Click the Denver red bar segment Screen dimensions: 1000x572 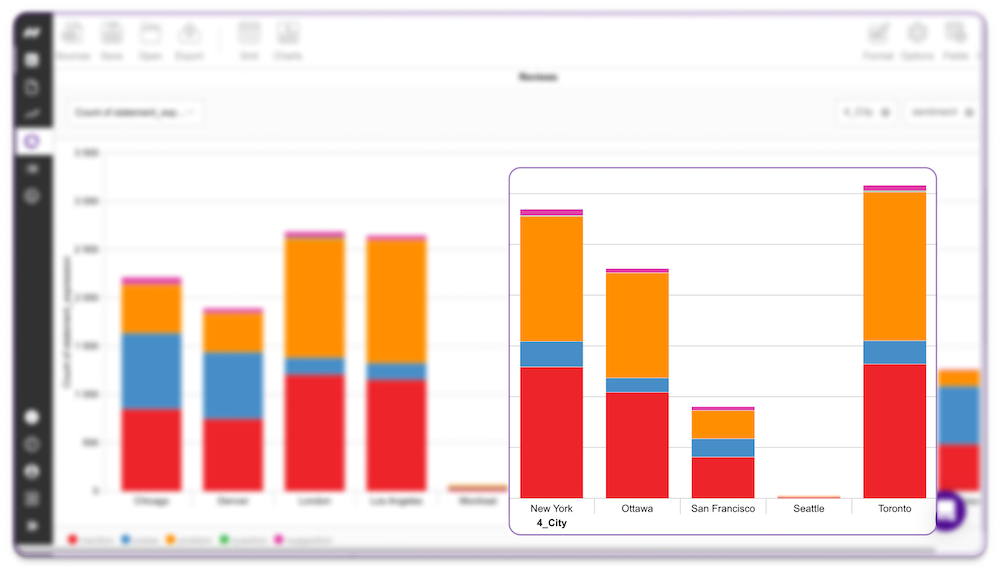pos(233,455)
